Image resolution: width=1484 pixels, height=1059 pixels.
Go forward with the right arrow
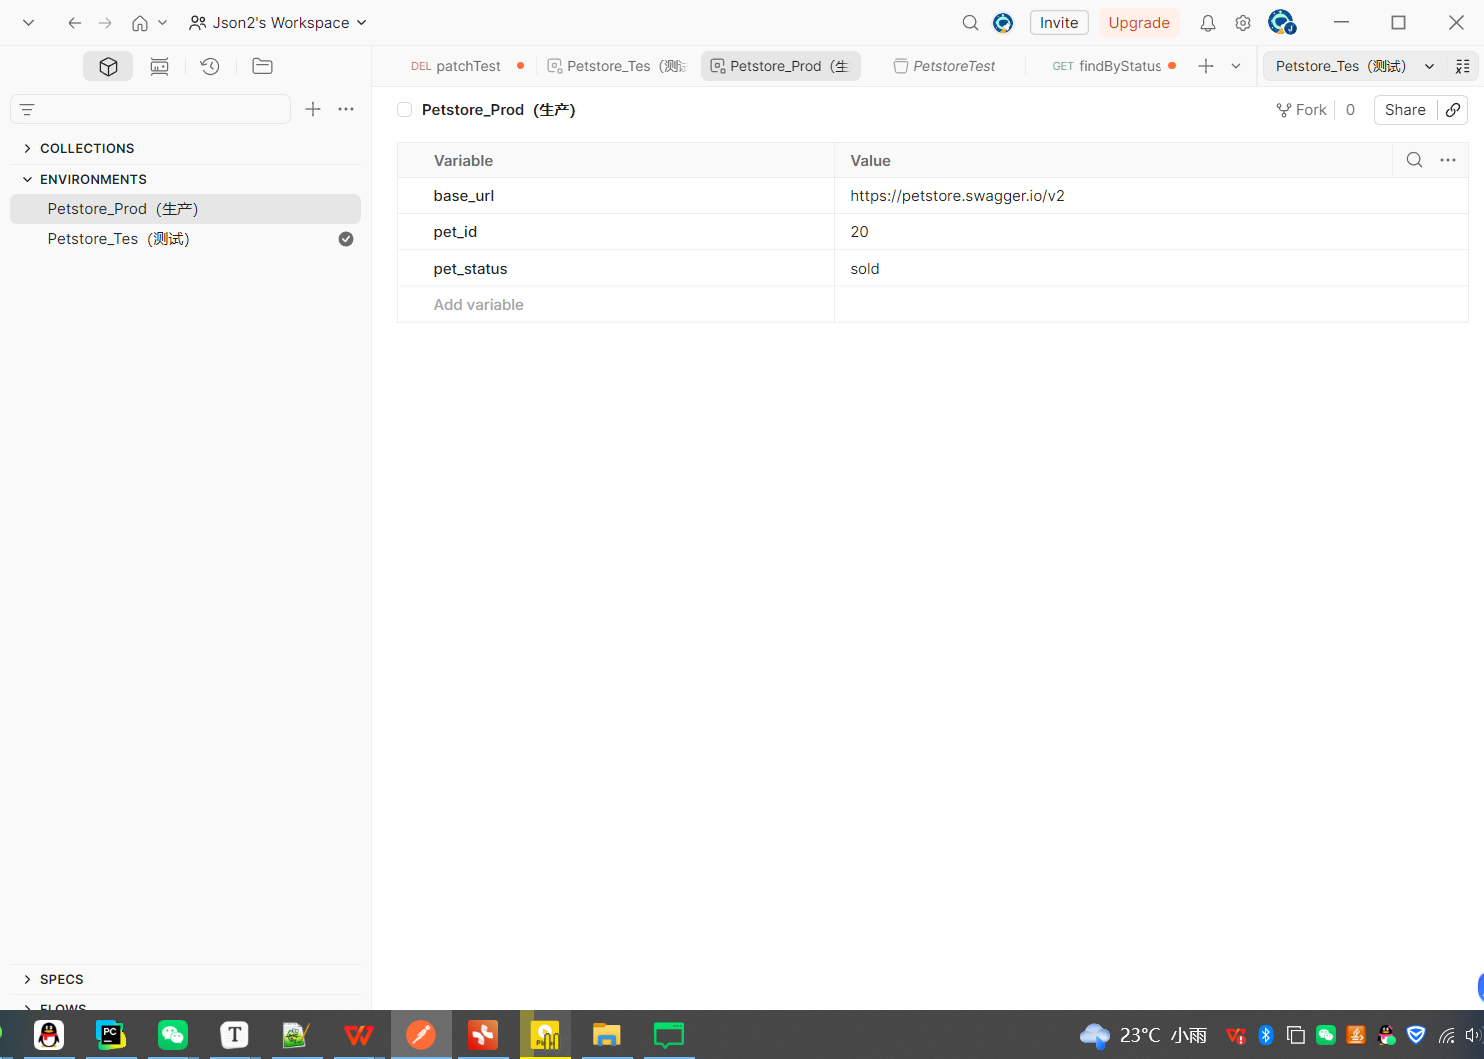tap(105, 23)
